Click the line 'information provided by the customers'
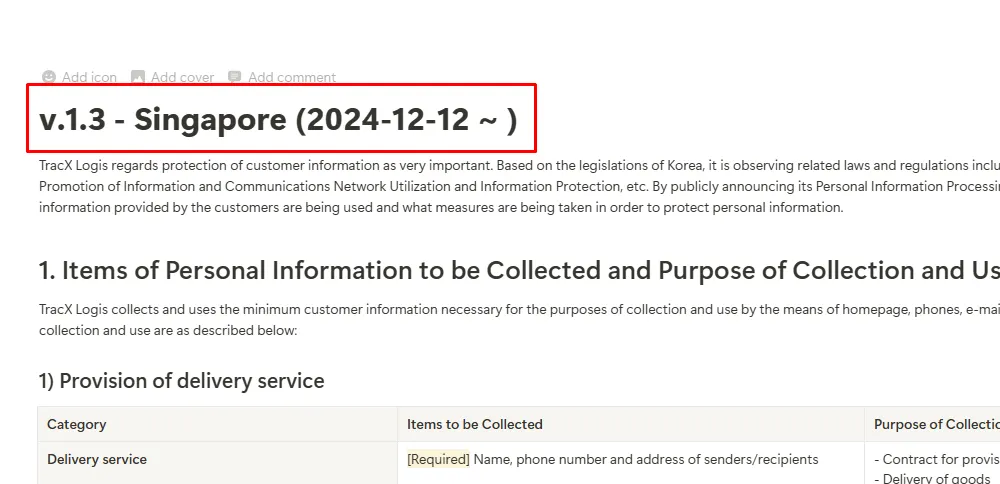The width and height of the screenshot is (1000, 484). click(441, 208)
